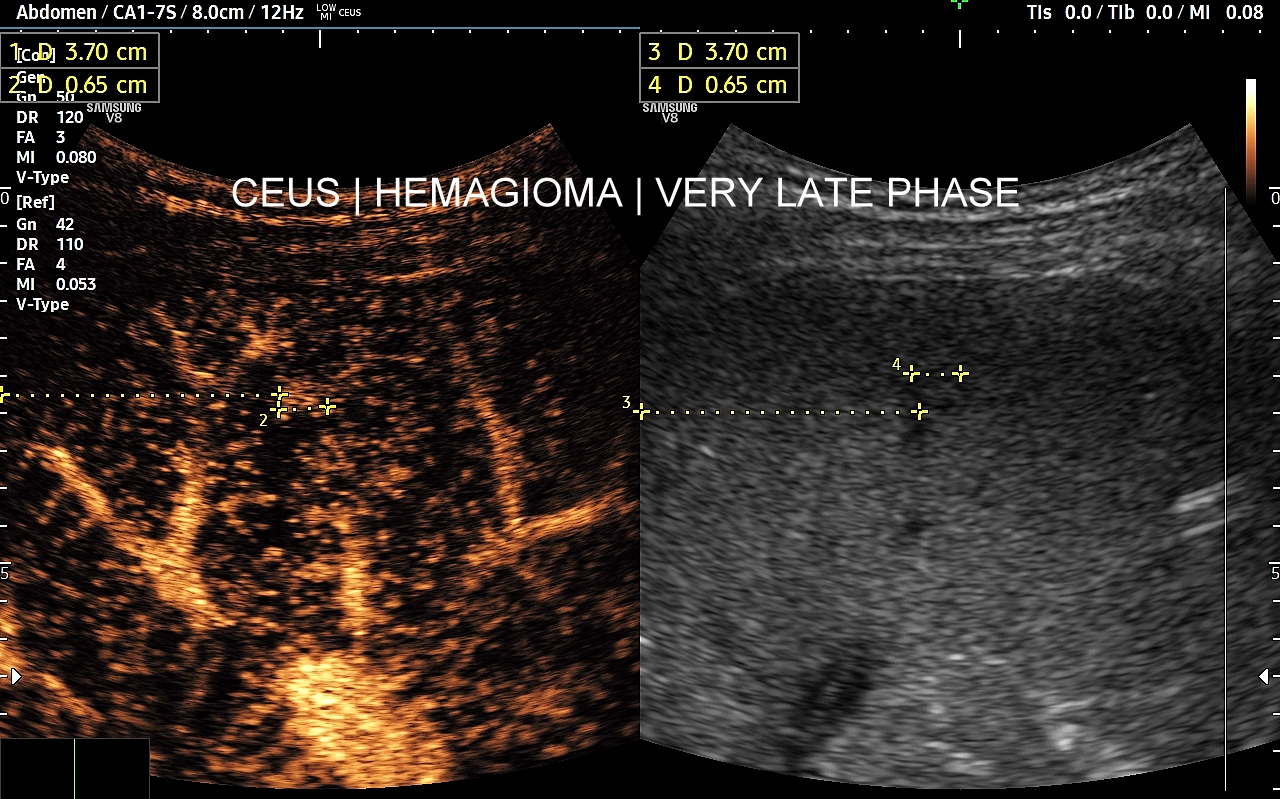This screenshot has width=1280, height=799.
Task: Click the LOW MI CEUS indicator
Action: (338, 13)
